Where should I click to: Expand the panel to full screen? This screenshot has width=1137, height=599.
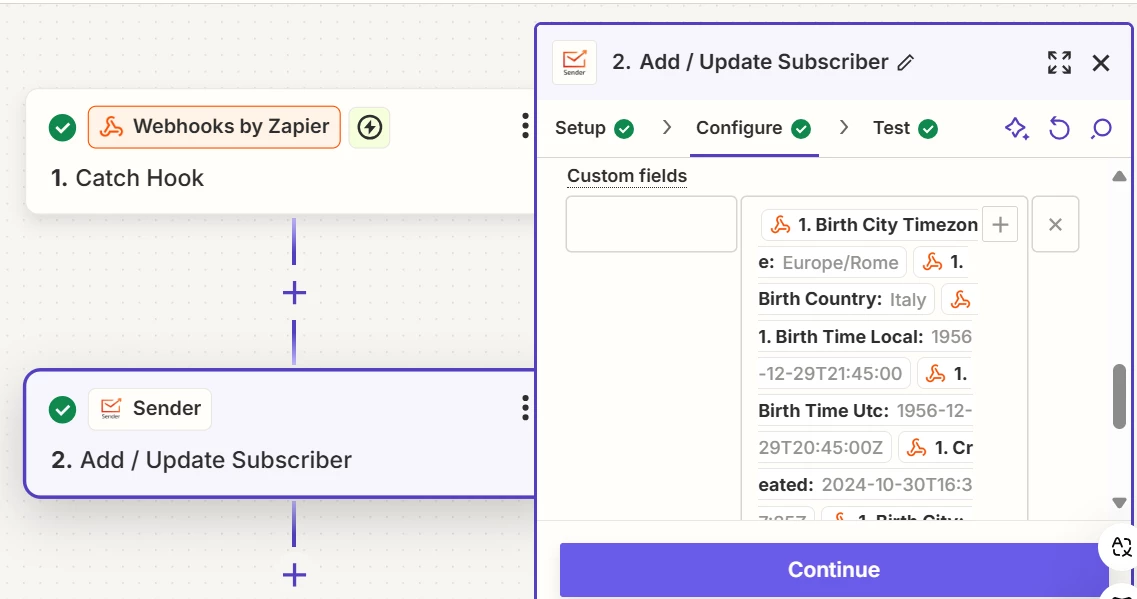click(1059, 63)
